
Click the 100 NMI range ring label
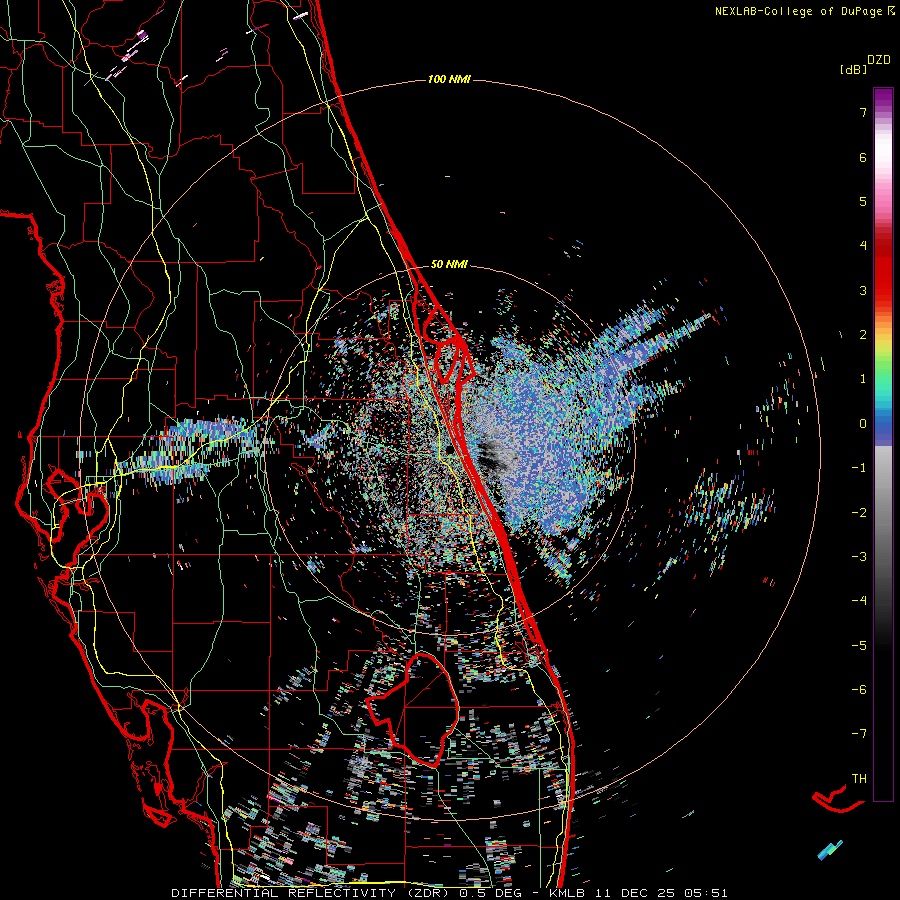point(449,79)
